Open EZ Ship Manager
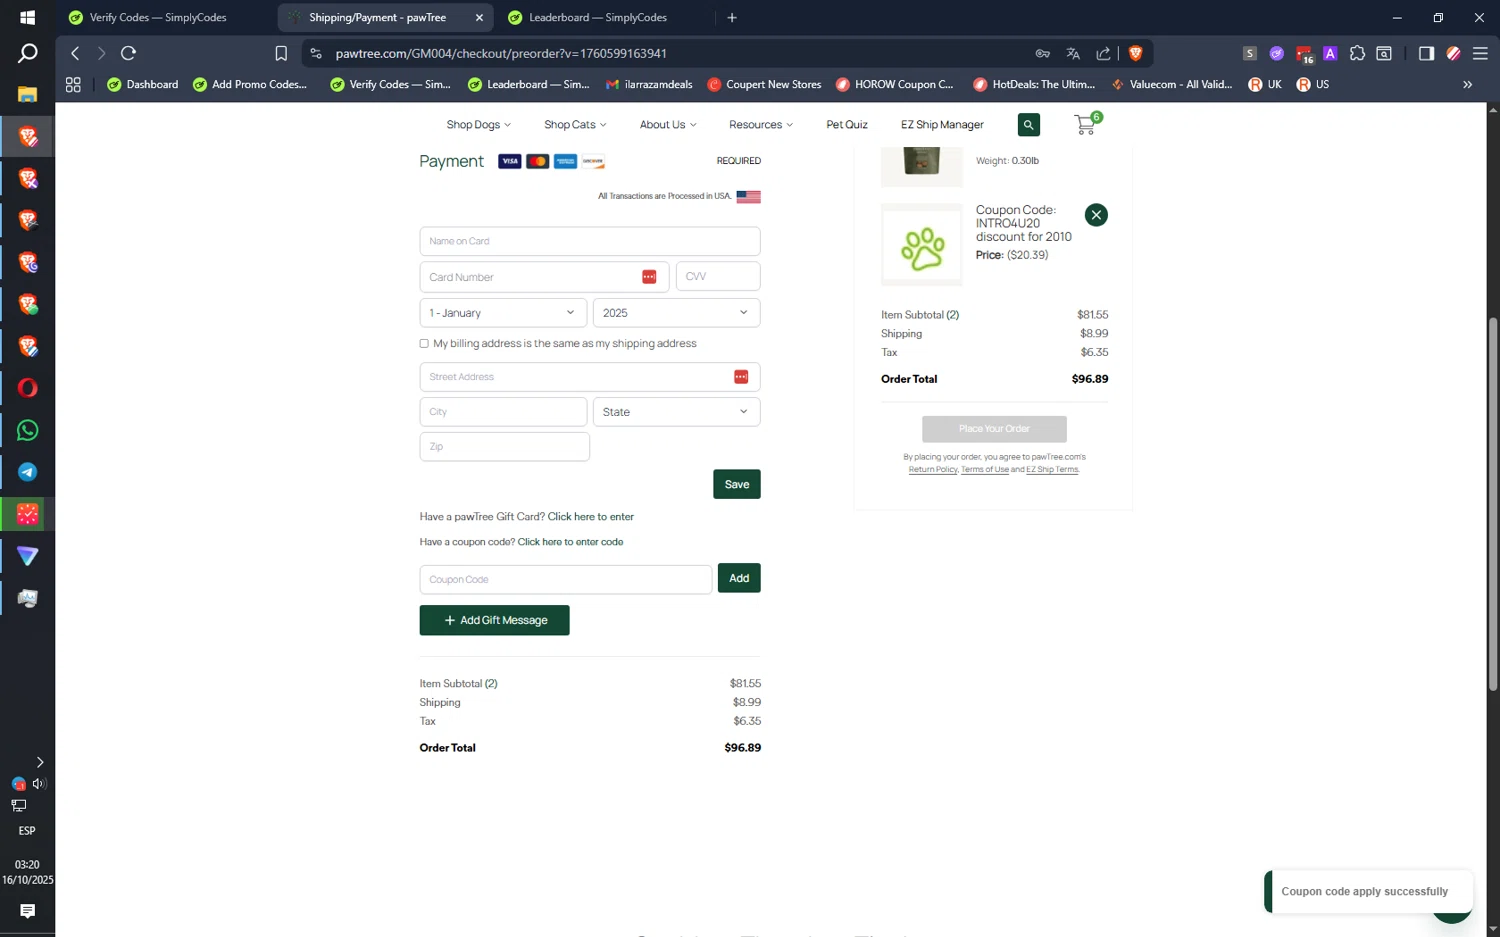Screen dimensions: 1500x937 (x=942, y=125)
